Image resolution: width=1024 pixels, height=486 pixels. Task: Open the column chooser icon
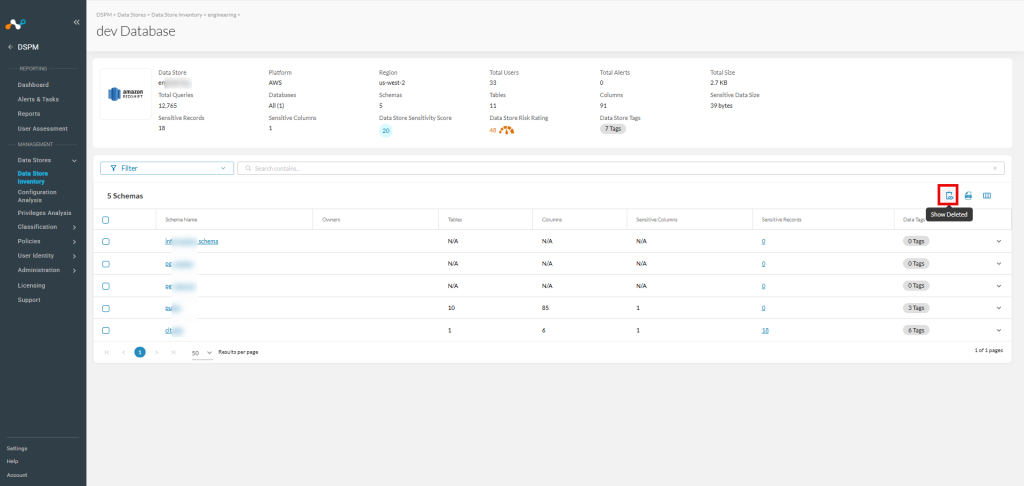click(x=987, y=195)
